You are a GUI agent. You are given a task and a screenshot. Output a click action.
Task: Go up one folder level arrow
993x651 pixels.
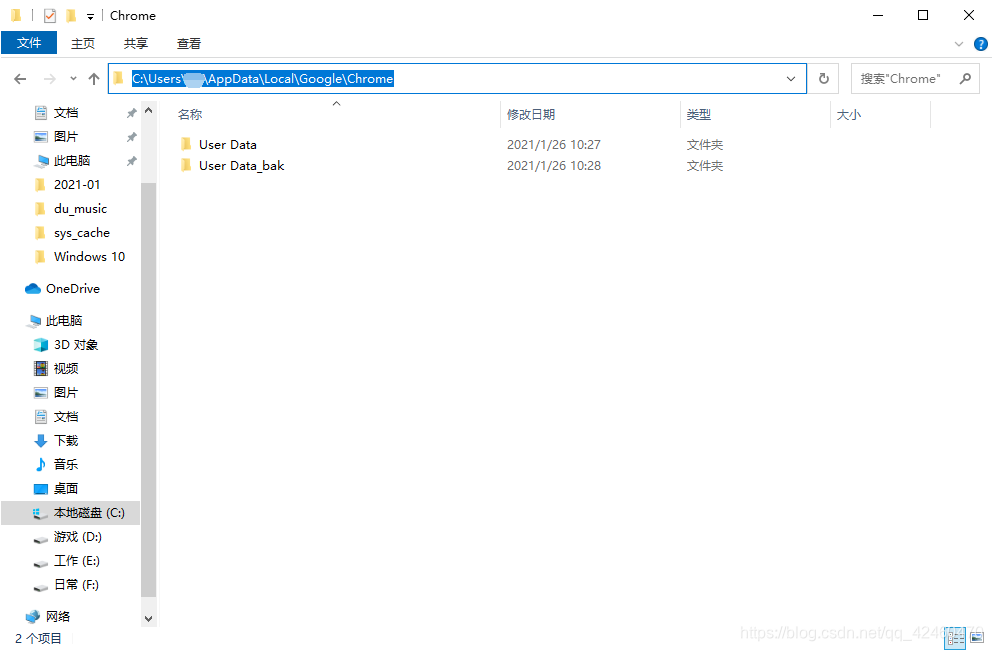pyautogui.click(x=94, y=79)
